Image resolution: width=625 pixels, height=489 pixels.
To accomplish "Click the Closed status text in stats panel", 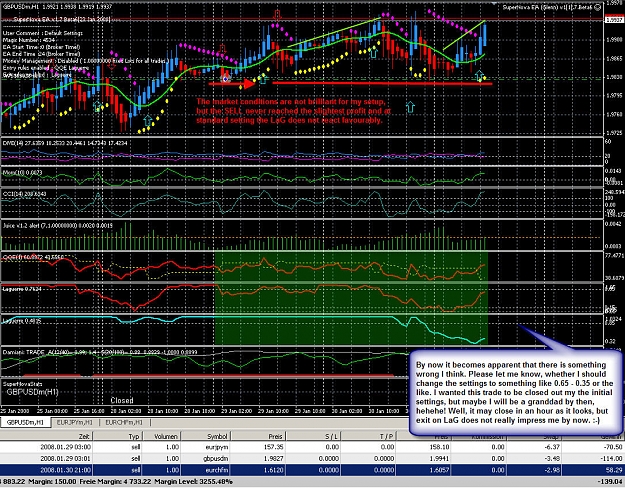I will coord(122,400).
